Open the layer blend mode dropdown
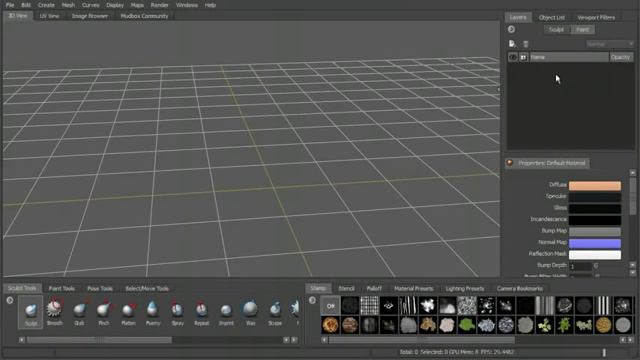This screenshot has width=640, height=360. pyautogui.click(x=610, y=44)
